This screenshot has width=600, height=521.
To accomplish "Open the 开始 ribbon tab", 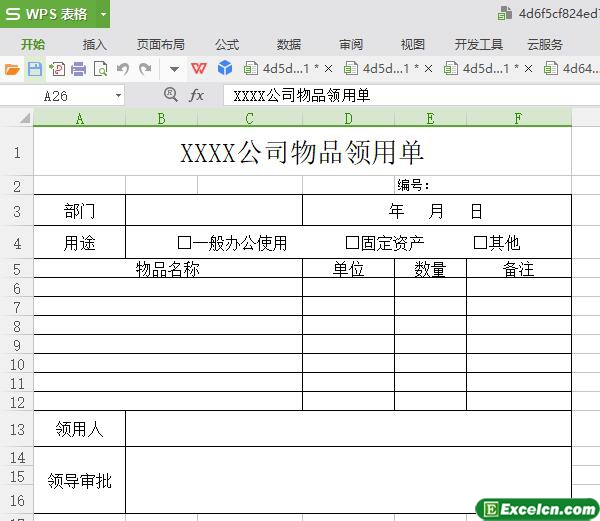I will (33, 45).
